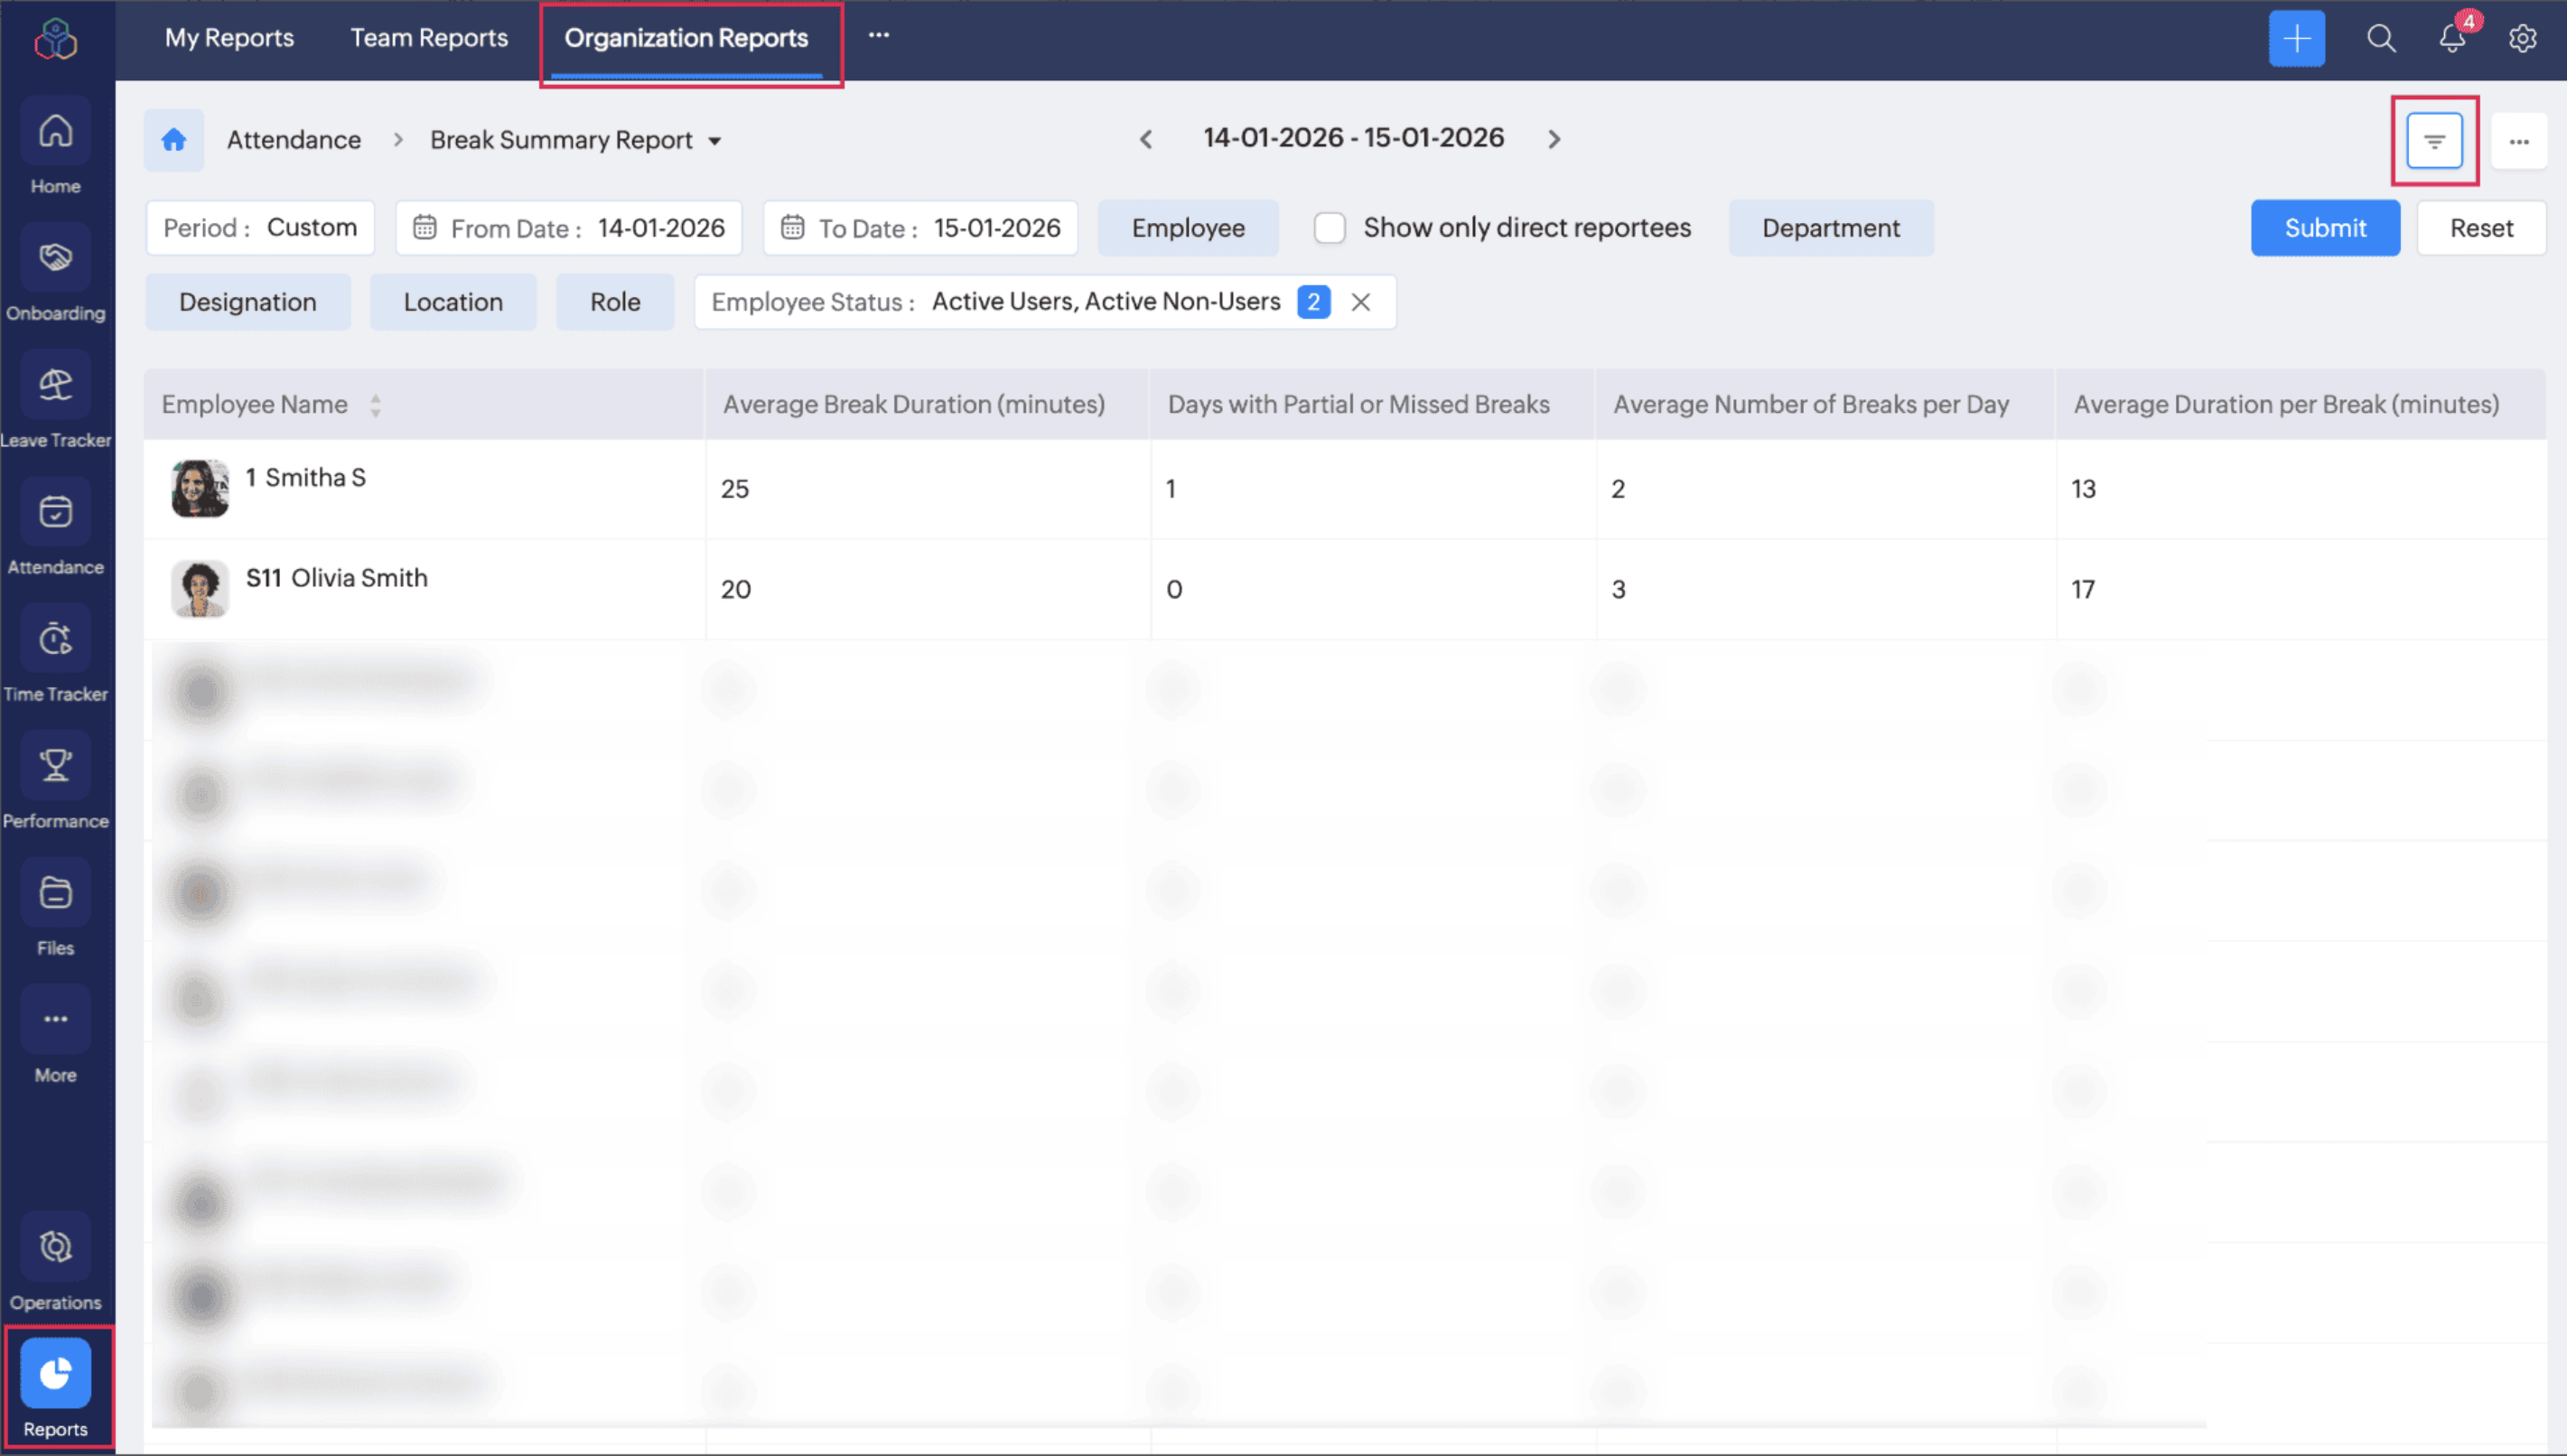
Task: Clear the Employee Status filter with X
Action: point(1360,302)
